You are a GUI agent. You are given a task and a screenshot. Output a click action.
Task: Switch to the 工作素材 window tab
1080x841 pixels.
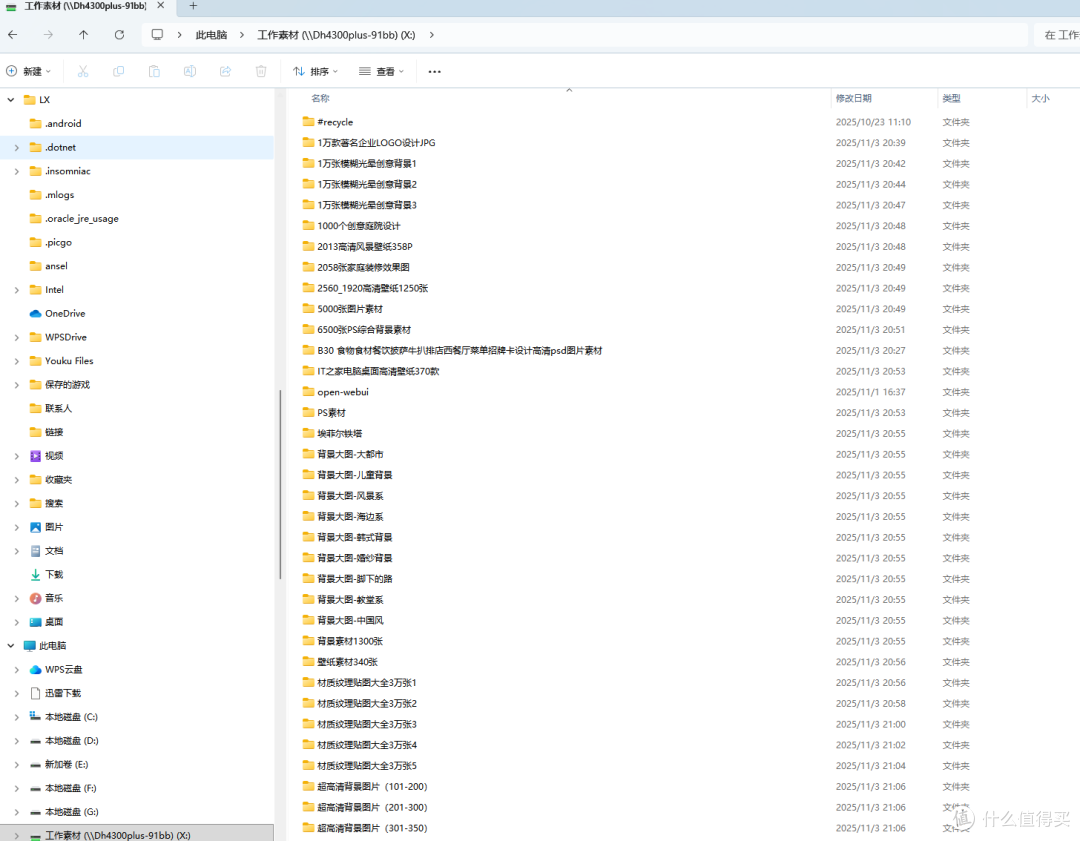(x=85, y=6)
